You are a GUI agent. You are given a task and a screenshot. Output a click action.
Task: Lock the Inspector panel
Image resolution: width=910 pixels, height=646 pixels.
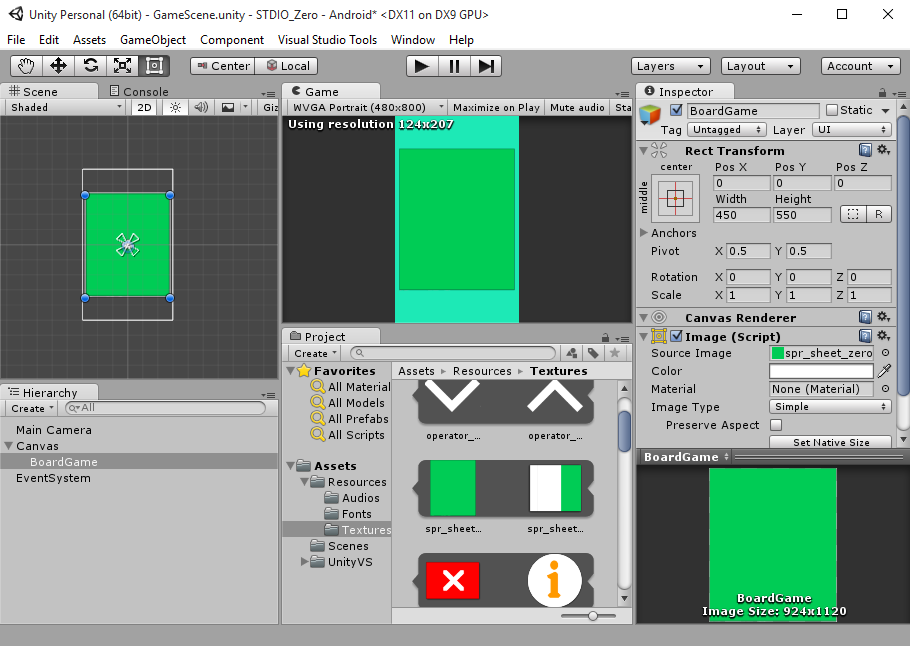(x=882, y=93)
